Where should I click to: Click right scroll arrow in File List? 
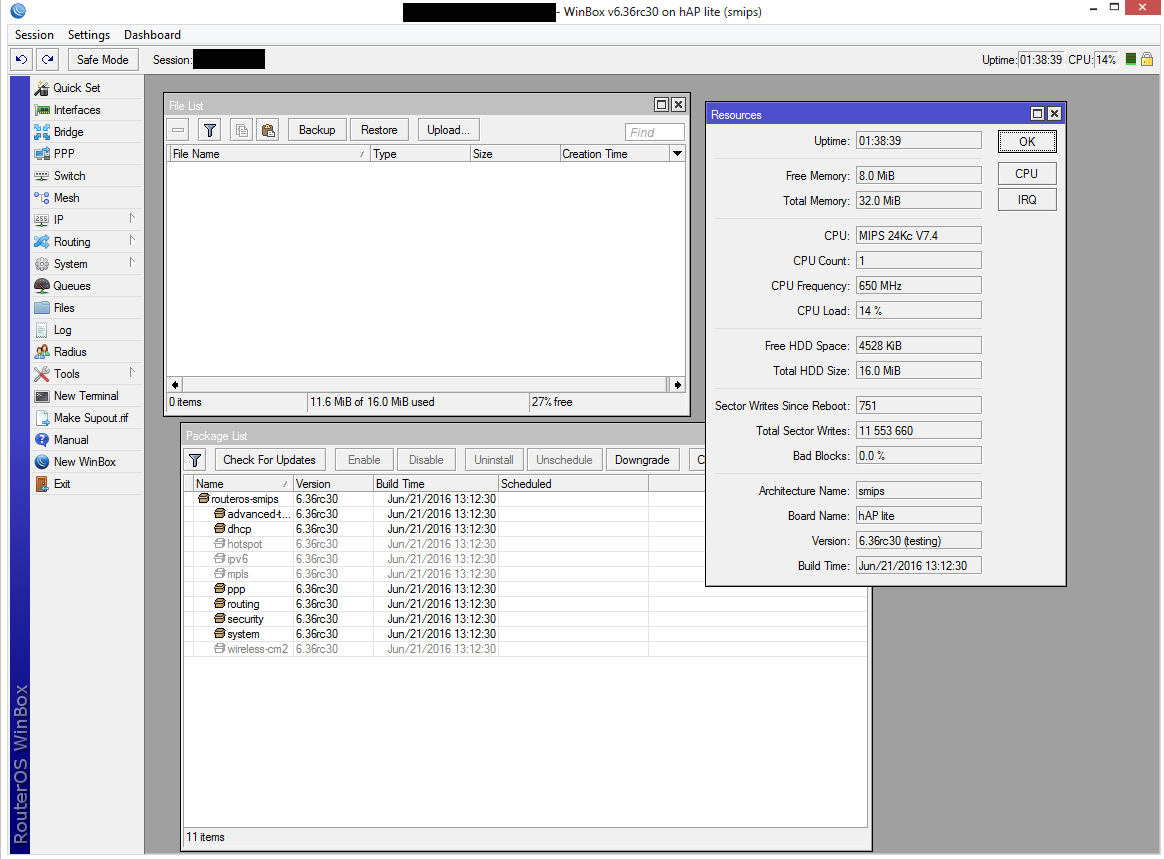tap(677, 385)
